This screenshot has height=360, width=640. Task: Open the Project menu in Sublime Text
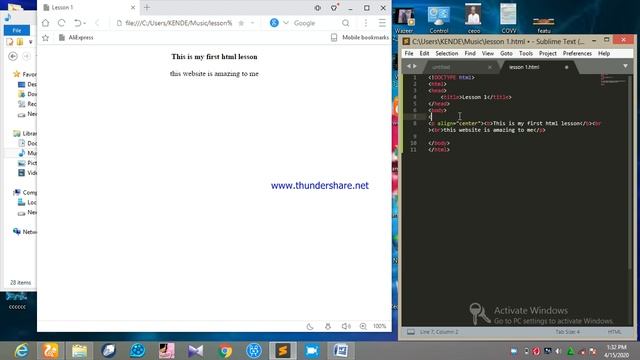tap(548, 53)
